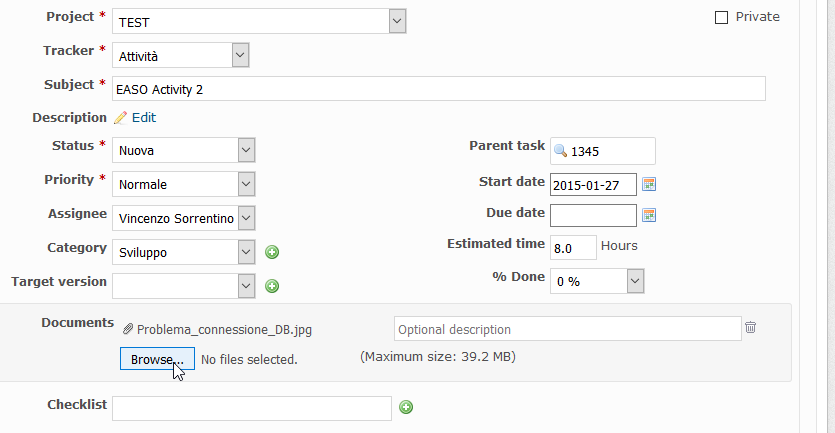The image size is (835, 433).
Task: Tick the Private checkbox
Action: 721,18
